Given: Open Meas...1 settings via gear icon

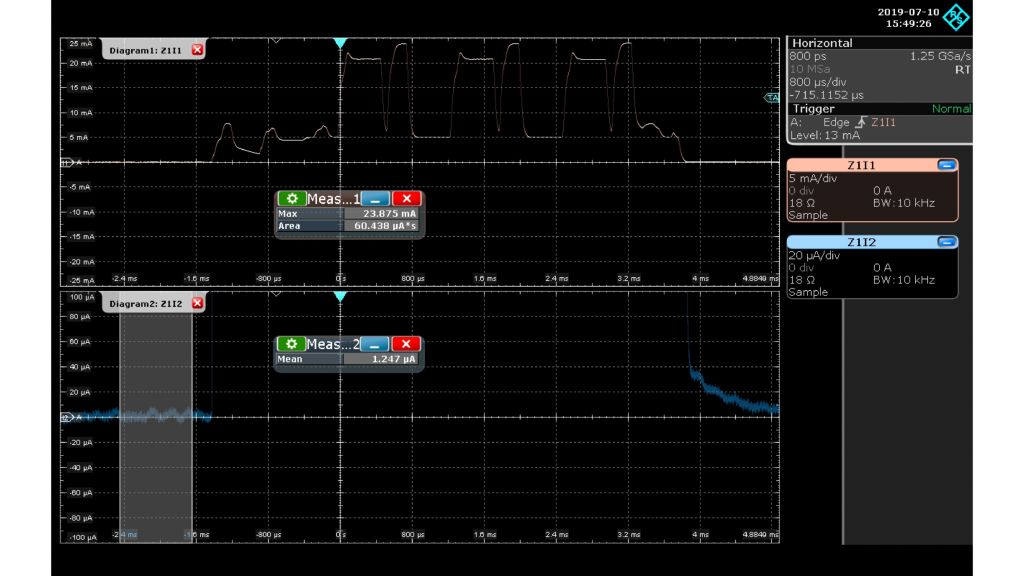Looking at the screenshot, I should [x=290, y=199].
